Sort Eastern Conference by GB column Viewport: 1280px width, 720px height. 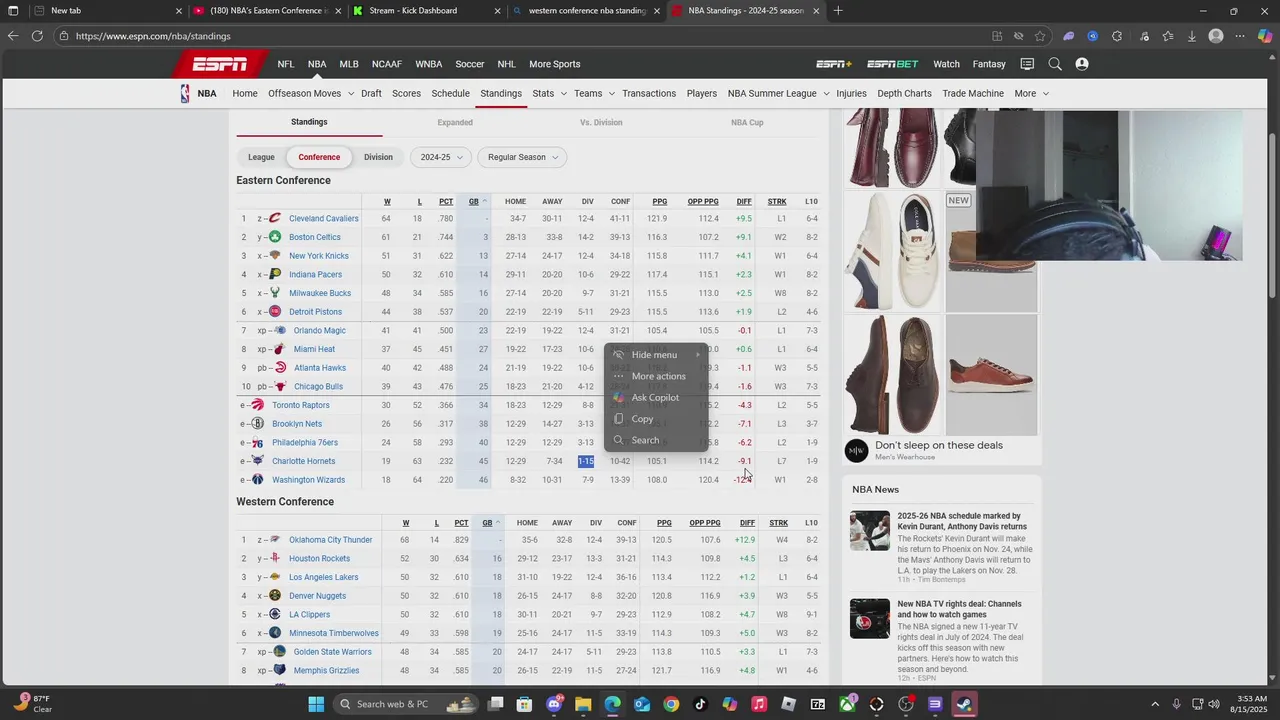click(474, 202)
